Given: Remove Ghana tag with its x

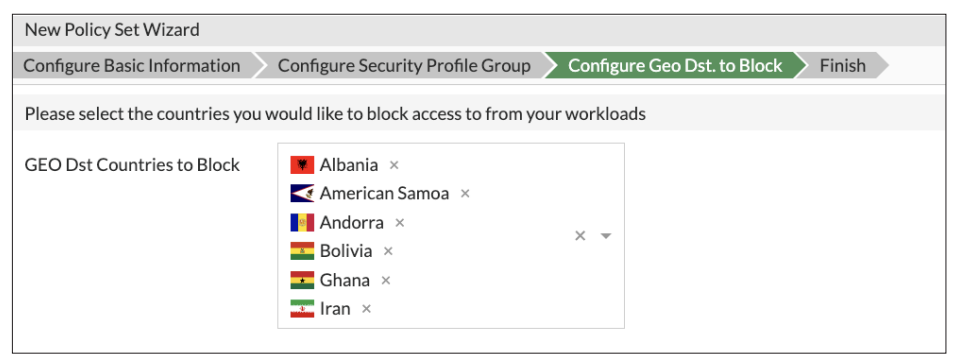Looking at the screenshot, I should 386,280.
